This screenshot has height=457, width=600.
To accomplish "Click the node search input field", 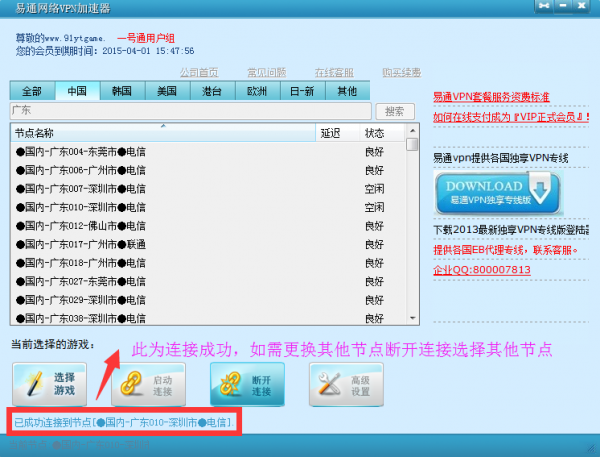I will 190,111.
